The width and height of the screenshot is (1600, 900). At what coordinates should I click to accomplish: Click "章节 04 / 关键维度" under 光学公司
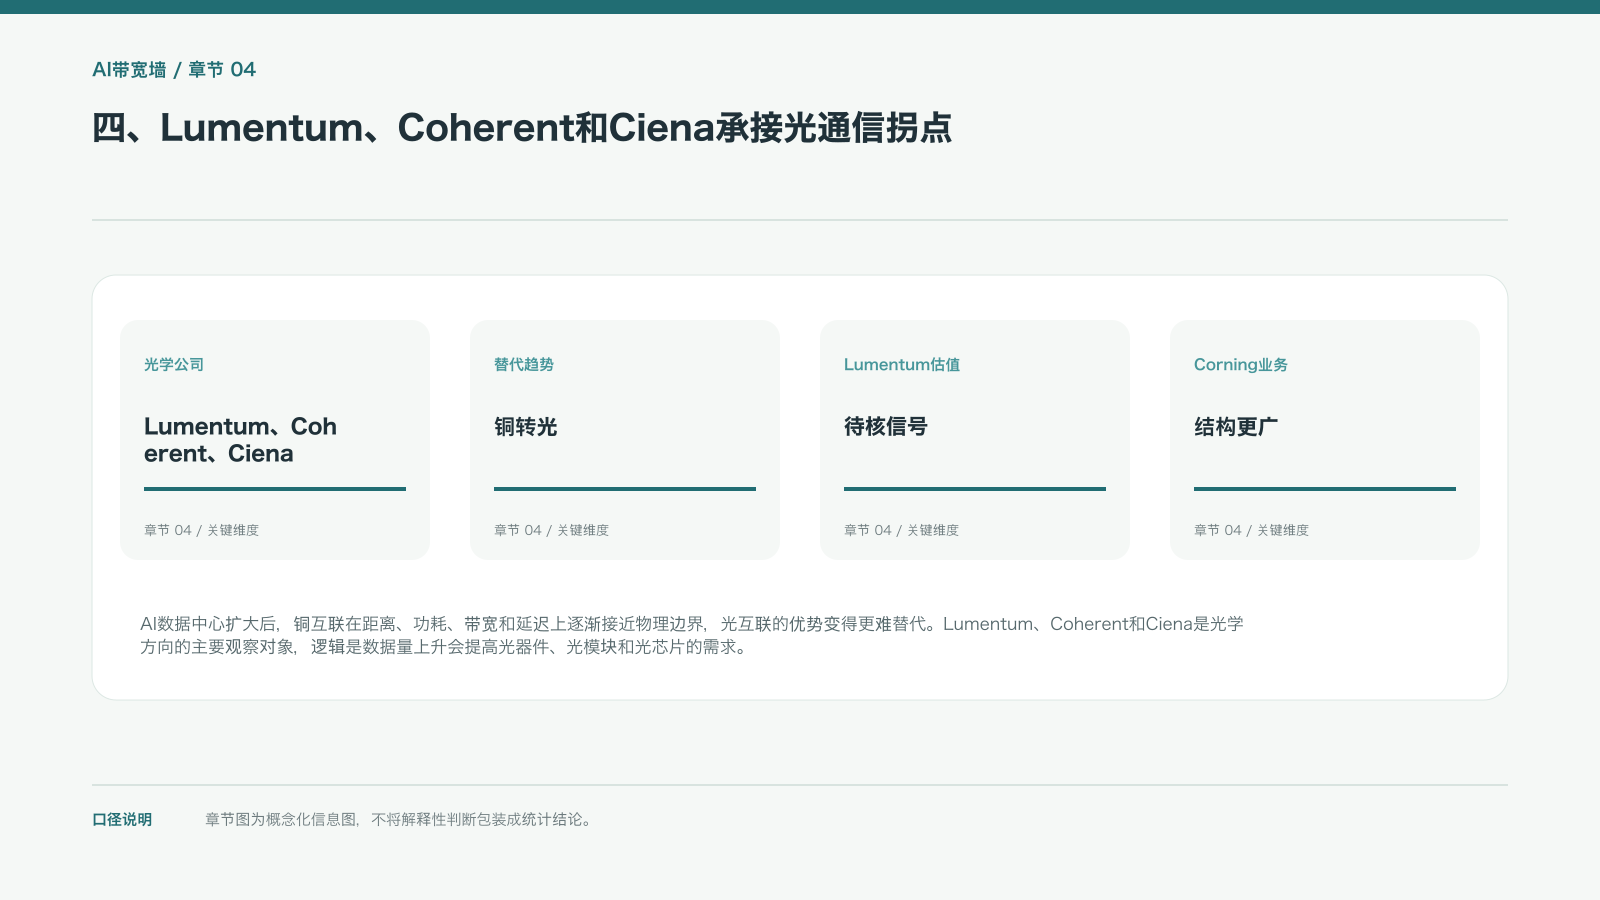pos(201,530)
